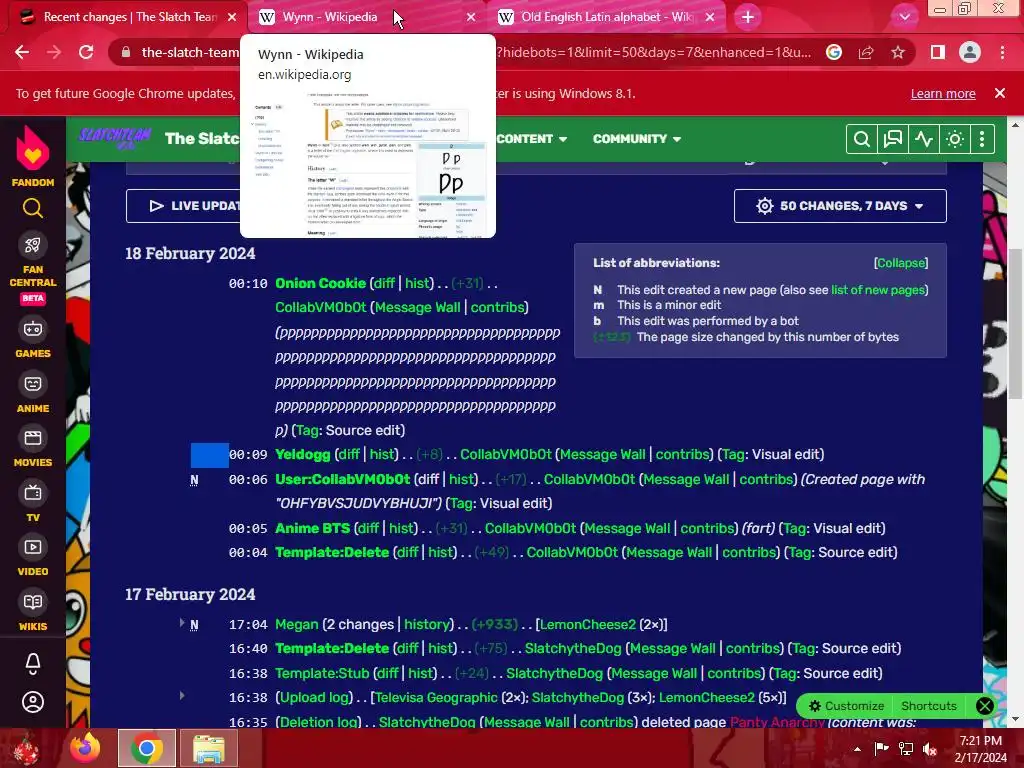
Task: Expand the Upload log grouped entry
Action: tap(182, 696)
